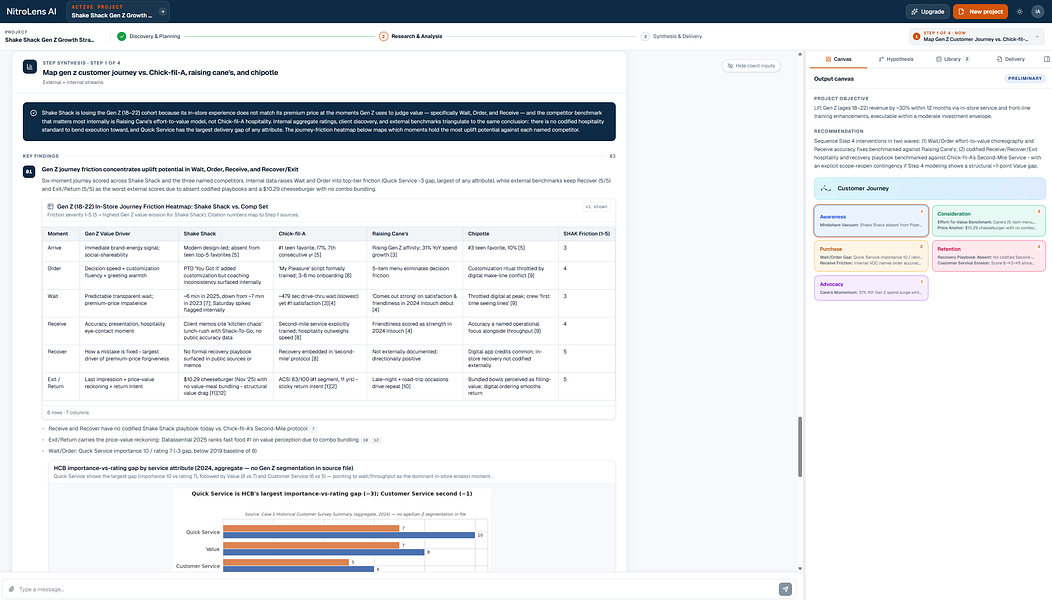Select the Awareness journey card
The width and height of the screenshot is (1052, 600).
pos(871,221)
